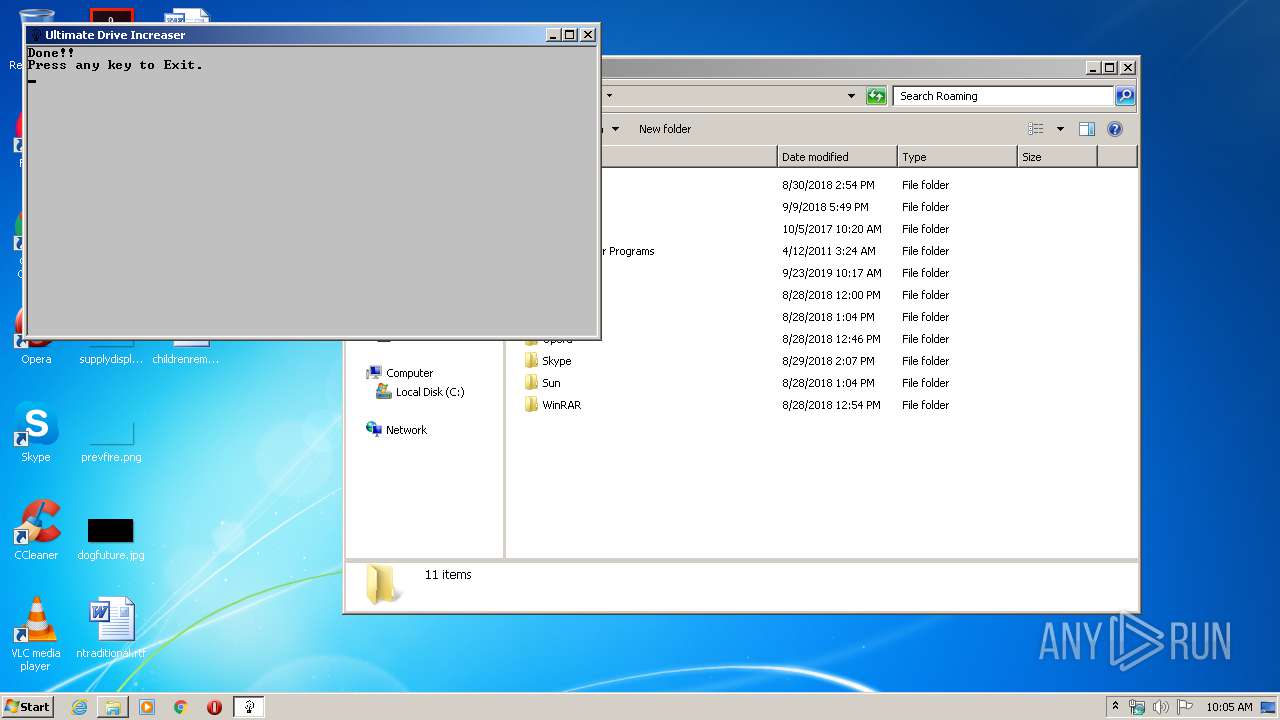
Task: Select the ntraditional.rtf desktop document
Action: [111, 629]
